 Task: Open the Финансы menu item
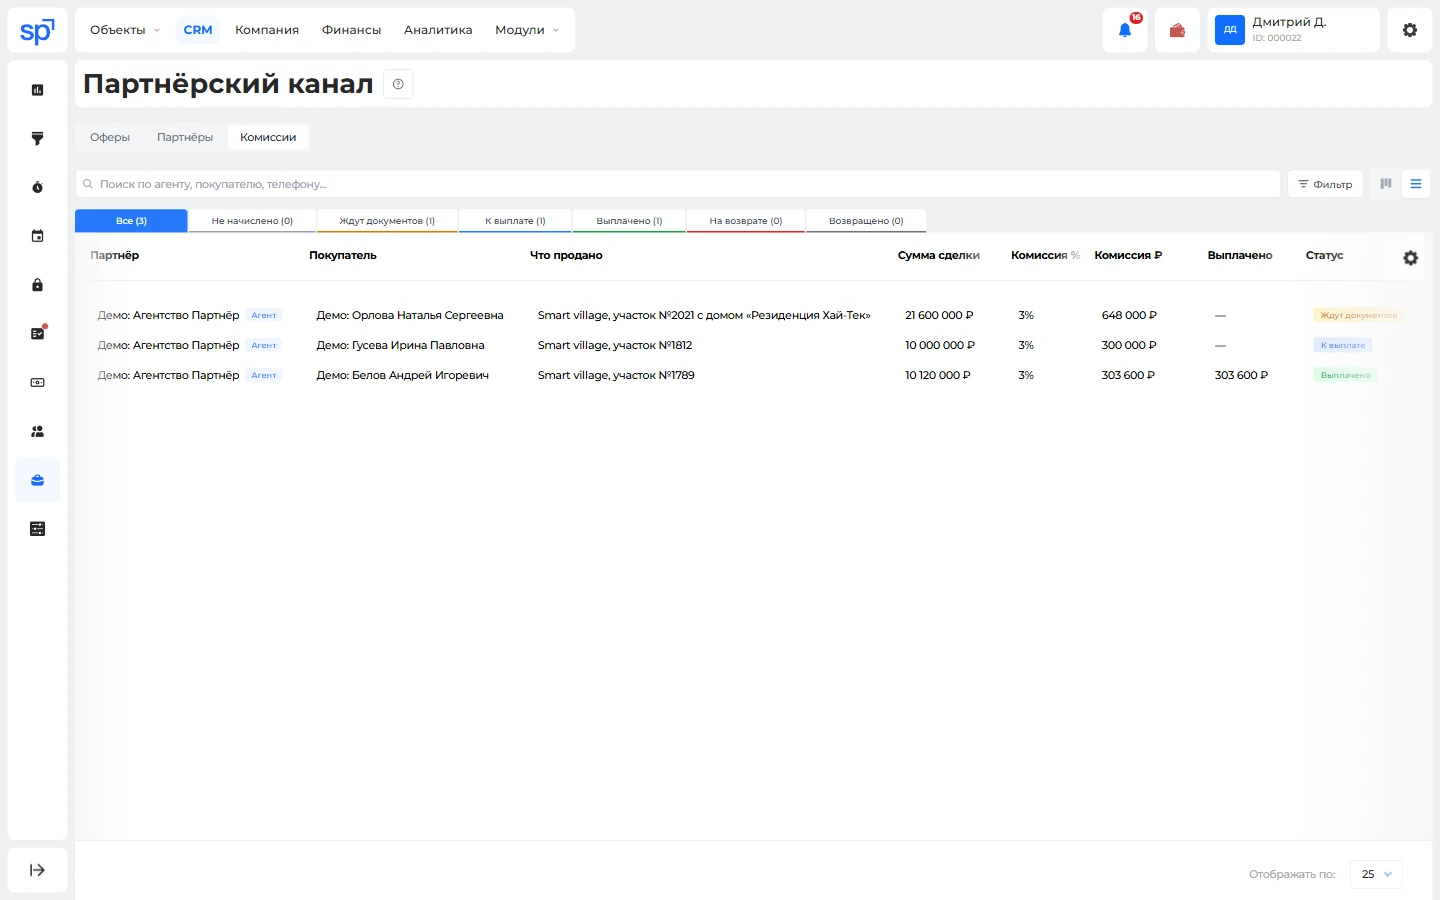[351, 30]
